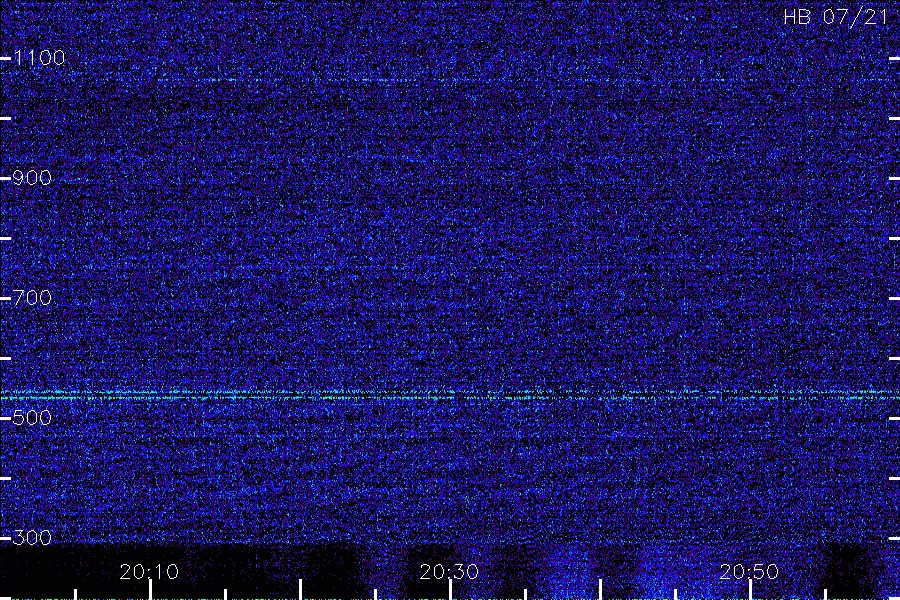Screen dimensions: 900x600
Task: Click the 500 frequency axis label
Action: tap(32, 418)
